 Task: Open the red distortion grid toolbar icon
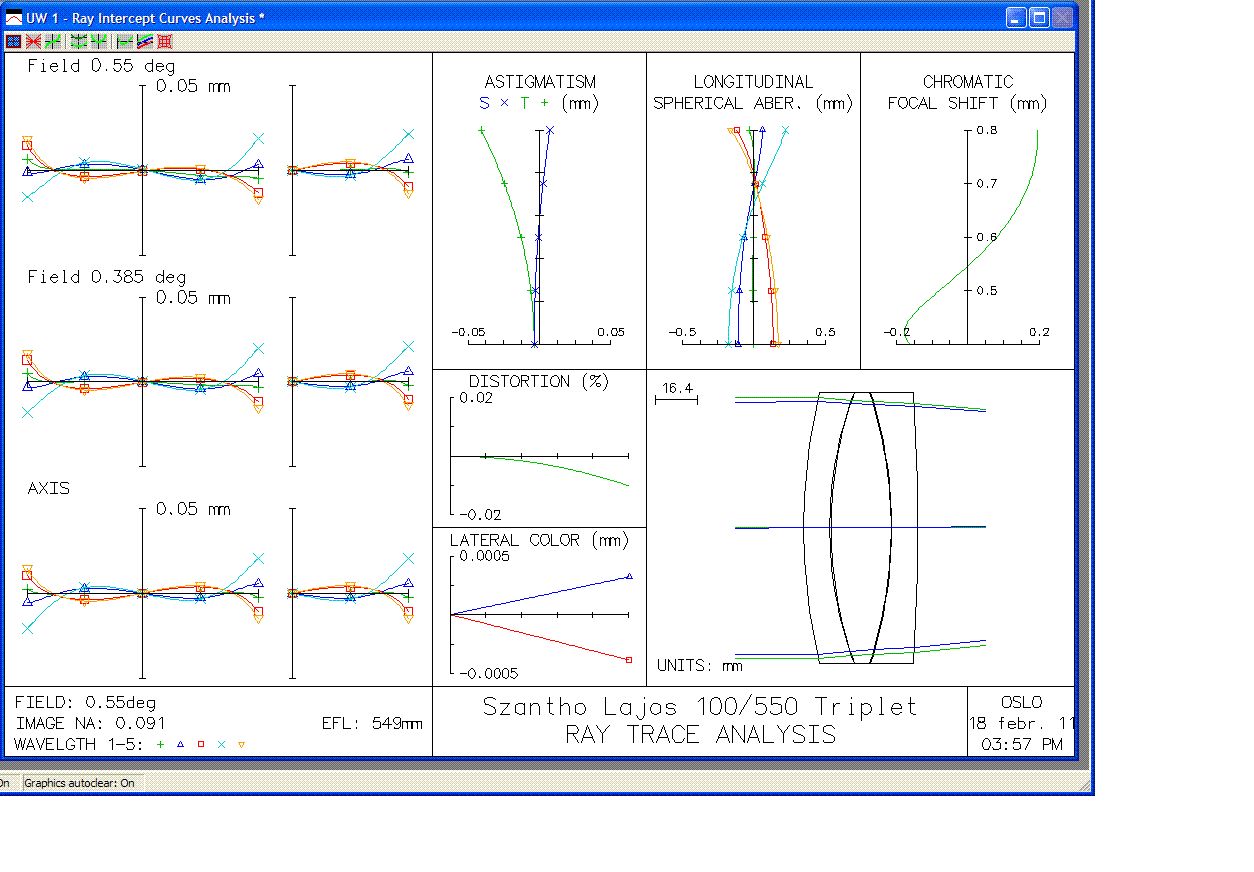coord(165,41)
